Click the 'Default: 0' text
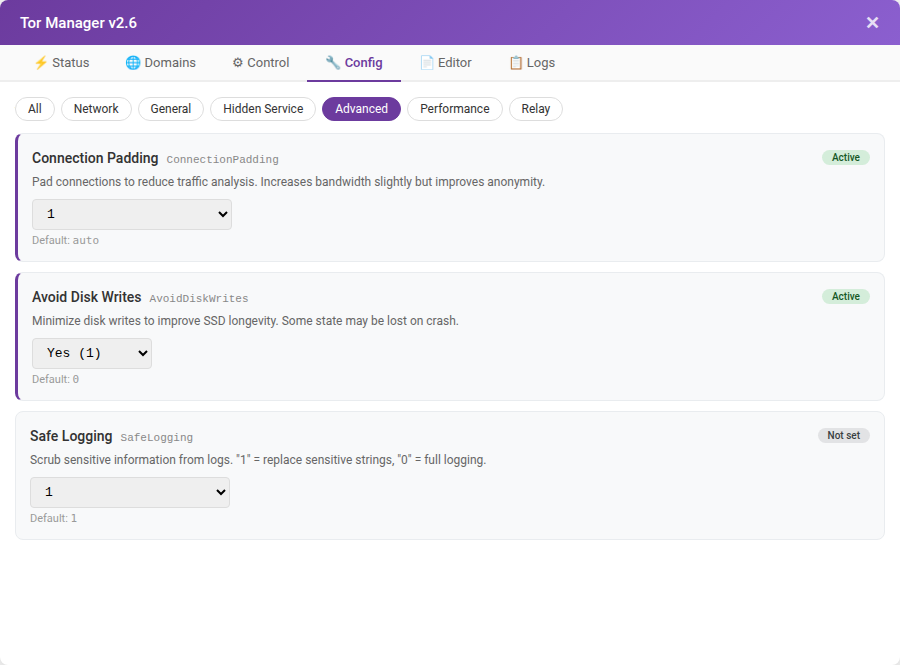This screenshot has height=665, width=900. [56, 379]
